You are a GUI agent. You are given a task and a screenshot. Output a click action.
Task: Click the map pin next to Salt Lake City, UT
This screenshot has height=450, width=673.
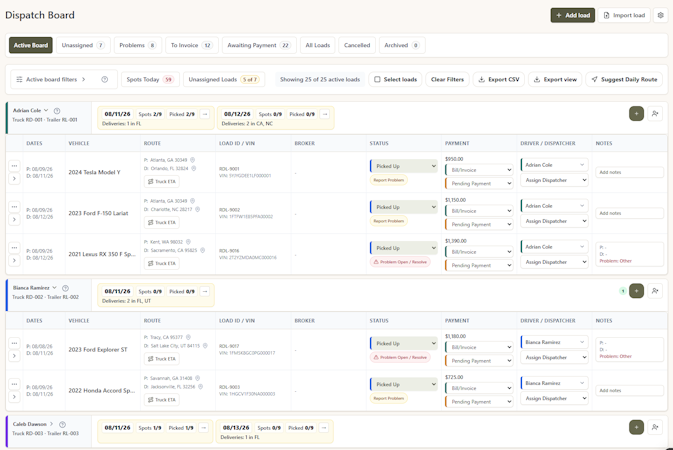(x=205, y=346)
